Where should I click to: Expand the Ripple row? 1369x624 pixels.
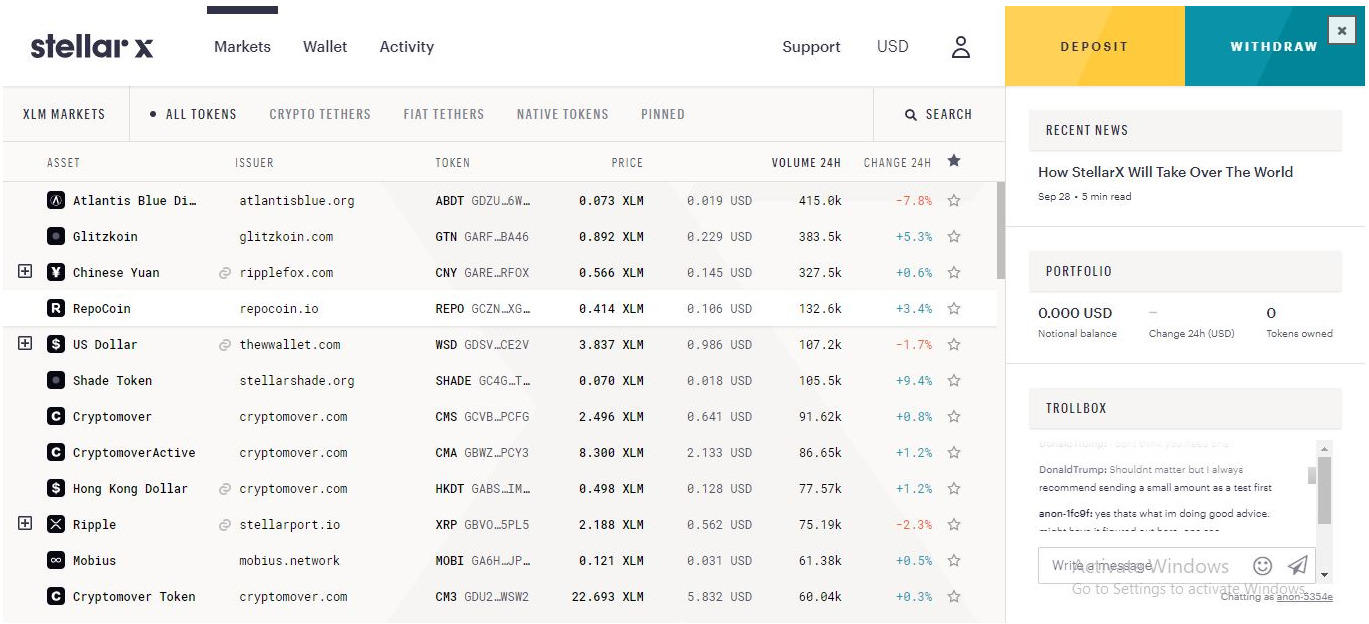[25, 523]
